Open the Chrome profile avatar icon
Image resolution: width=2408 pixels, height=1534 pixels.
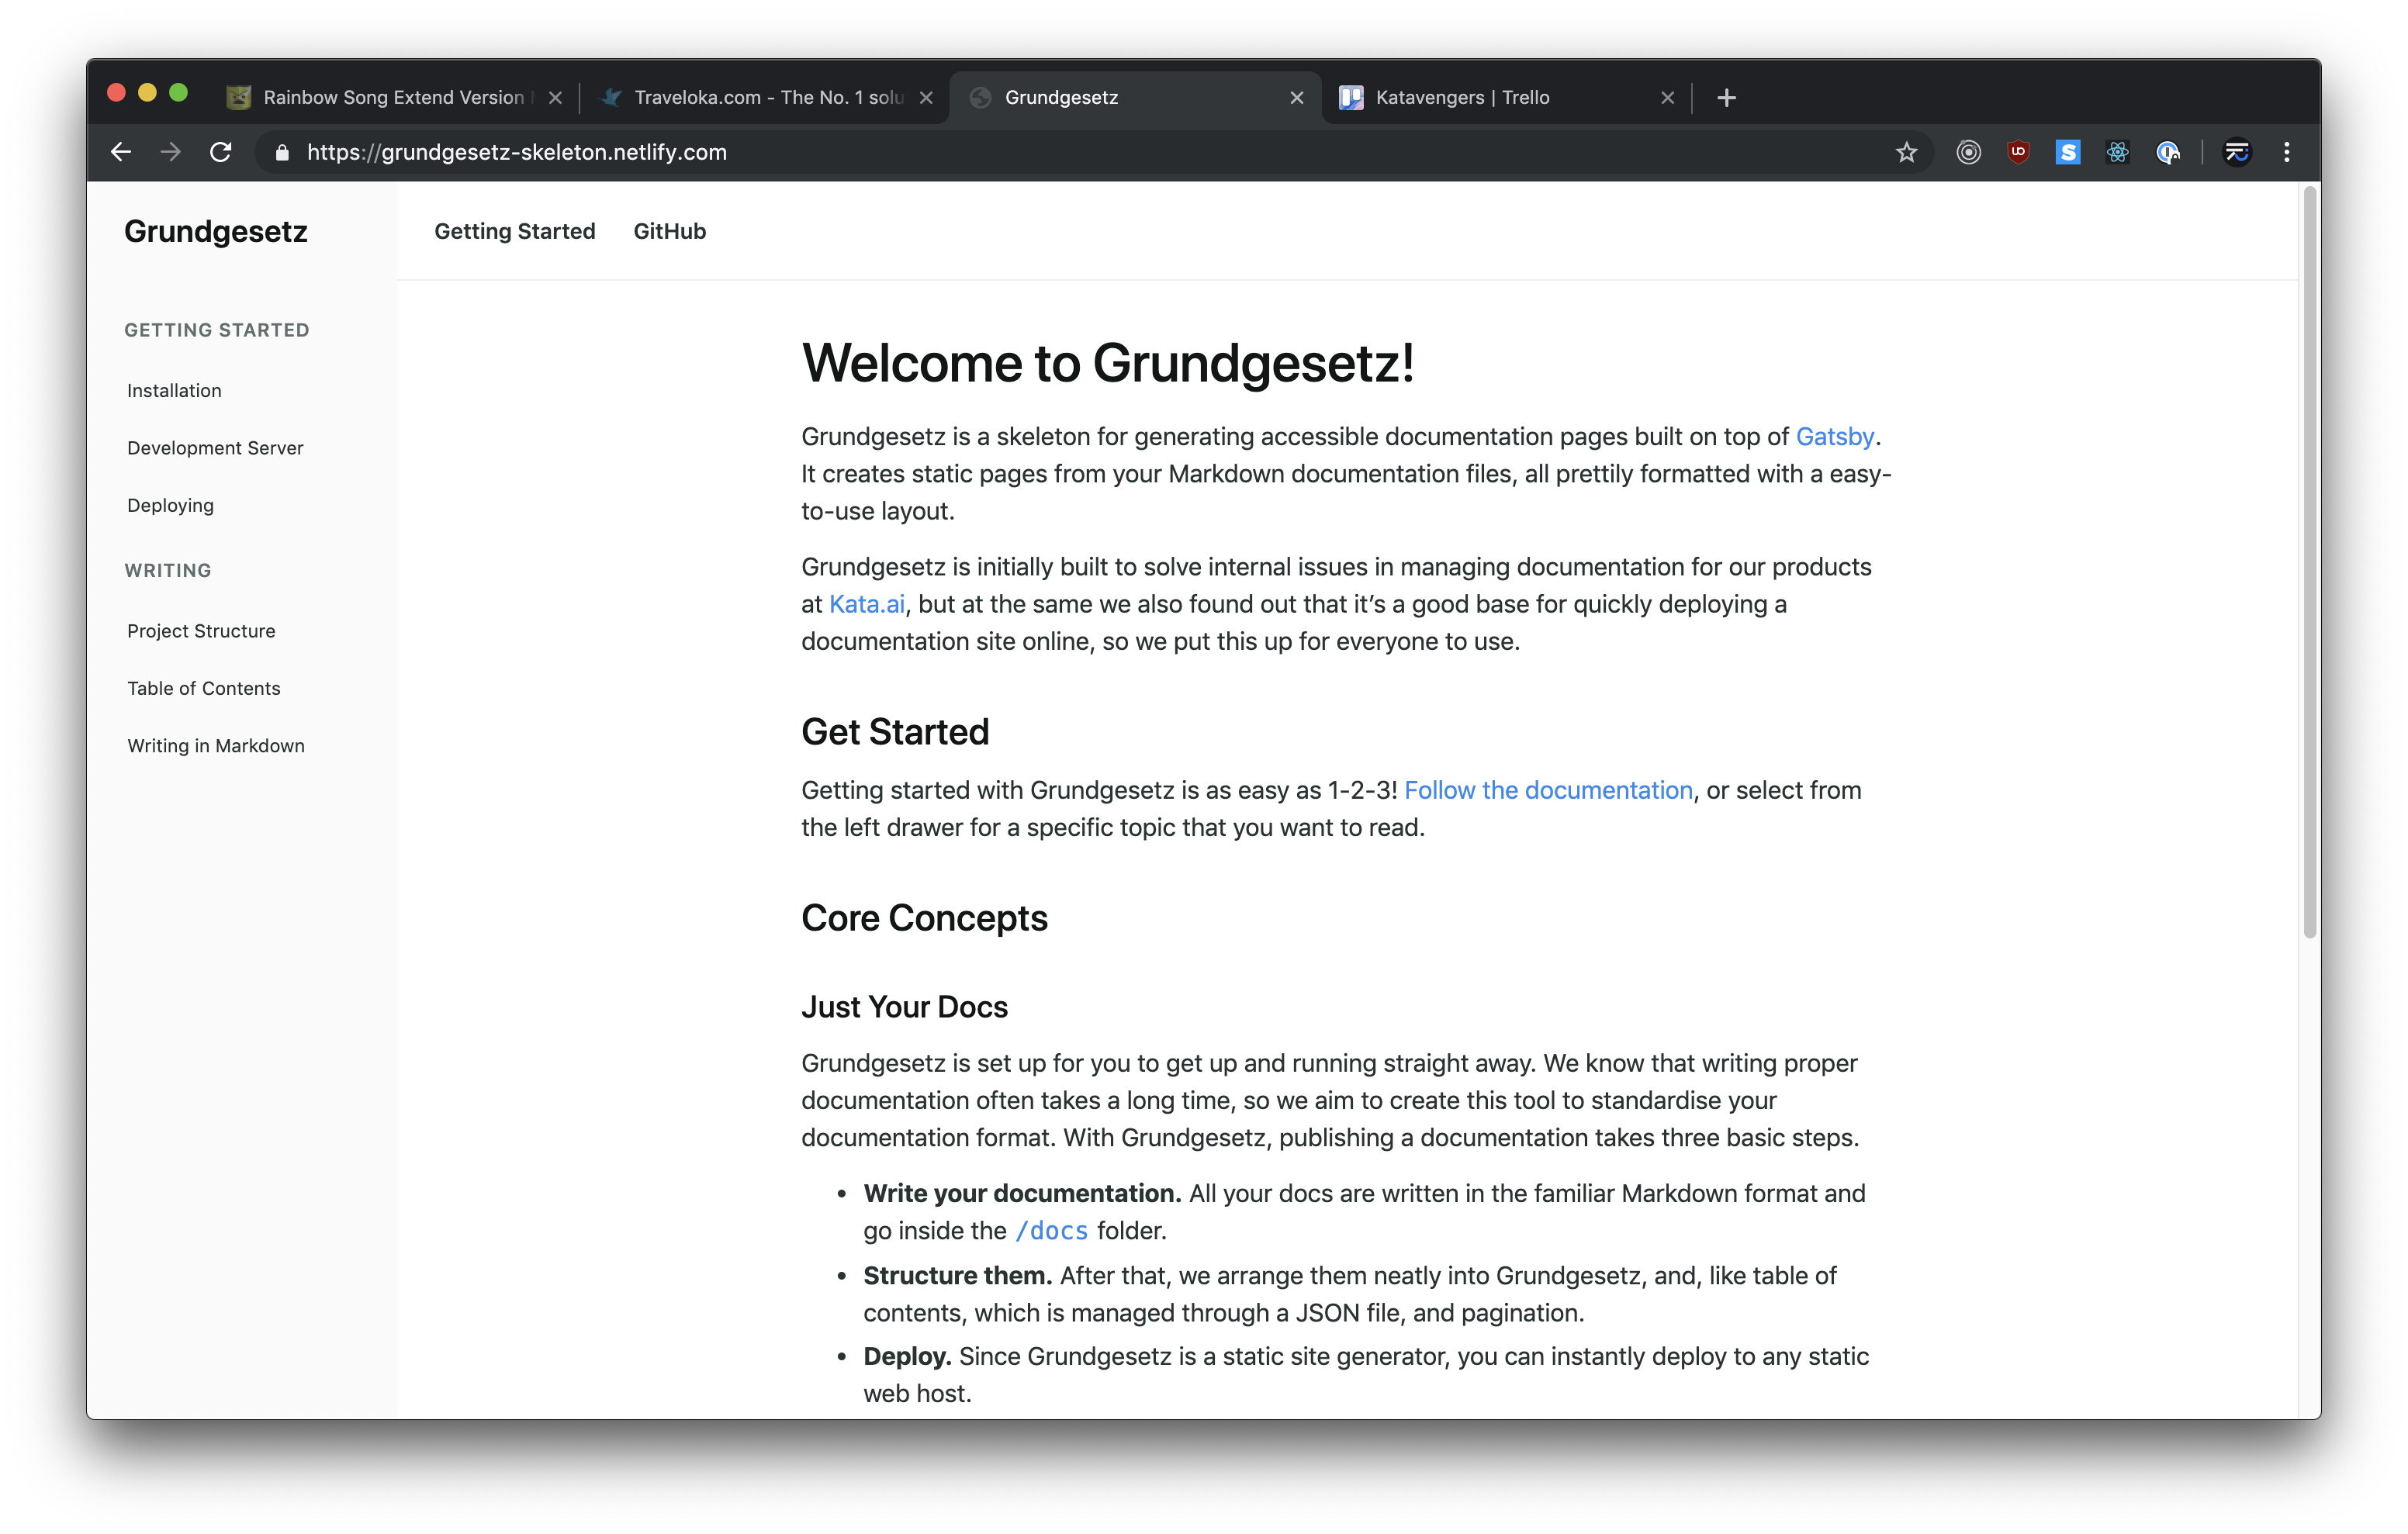tap(2237, 152)
